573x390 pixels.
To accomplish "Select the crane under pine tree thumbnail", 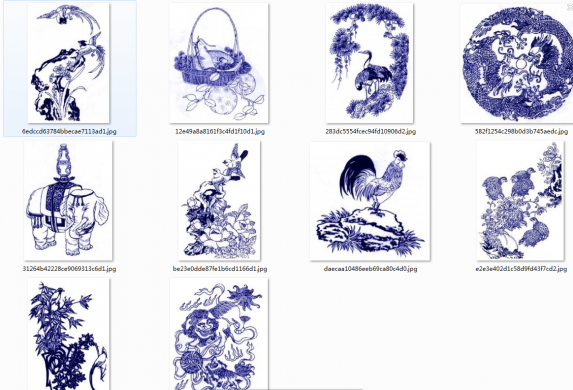I will pyautogui.click(x=369, y=63).
